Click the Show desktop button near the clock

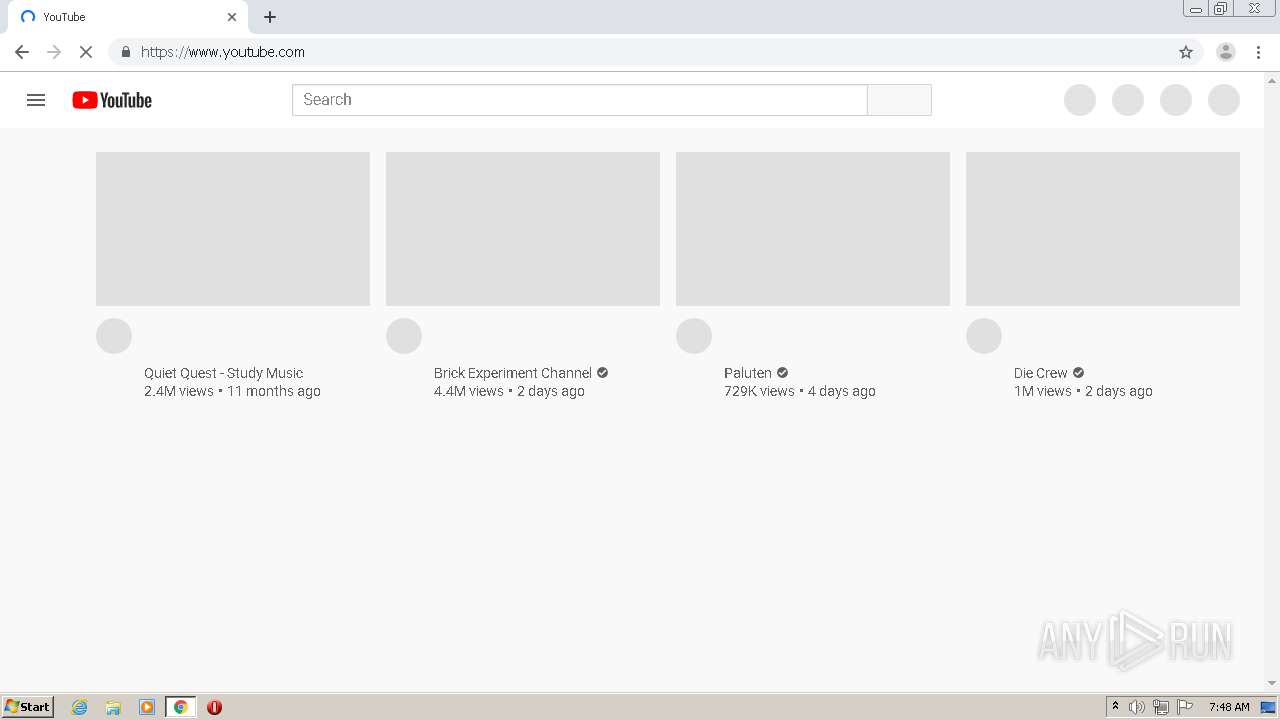point(1269,707)
